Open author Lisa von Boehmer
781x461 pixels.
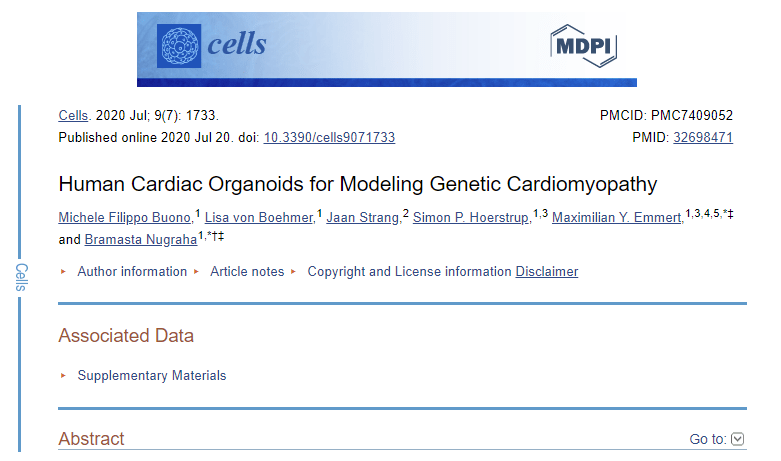pyautogui.click(x=260, y=218)
